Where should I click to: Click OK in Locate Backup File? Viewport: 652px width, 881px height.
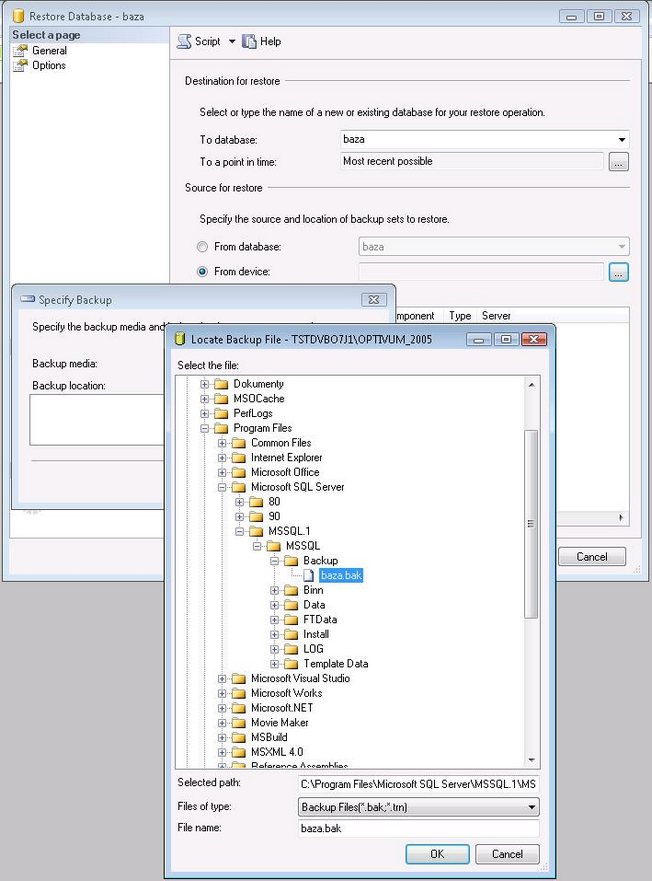click(437, 854)
